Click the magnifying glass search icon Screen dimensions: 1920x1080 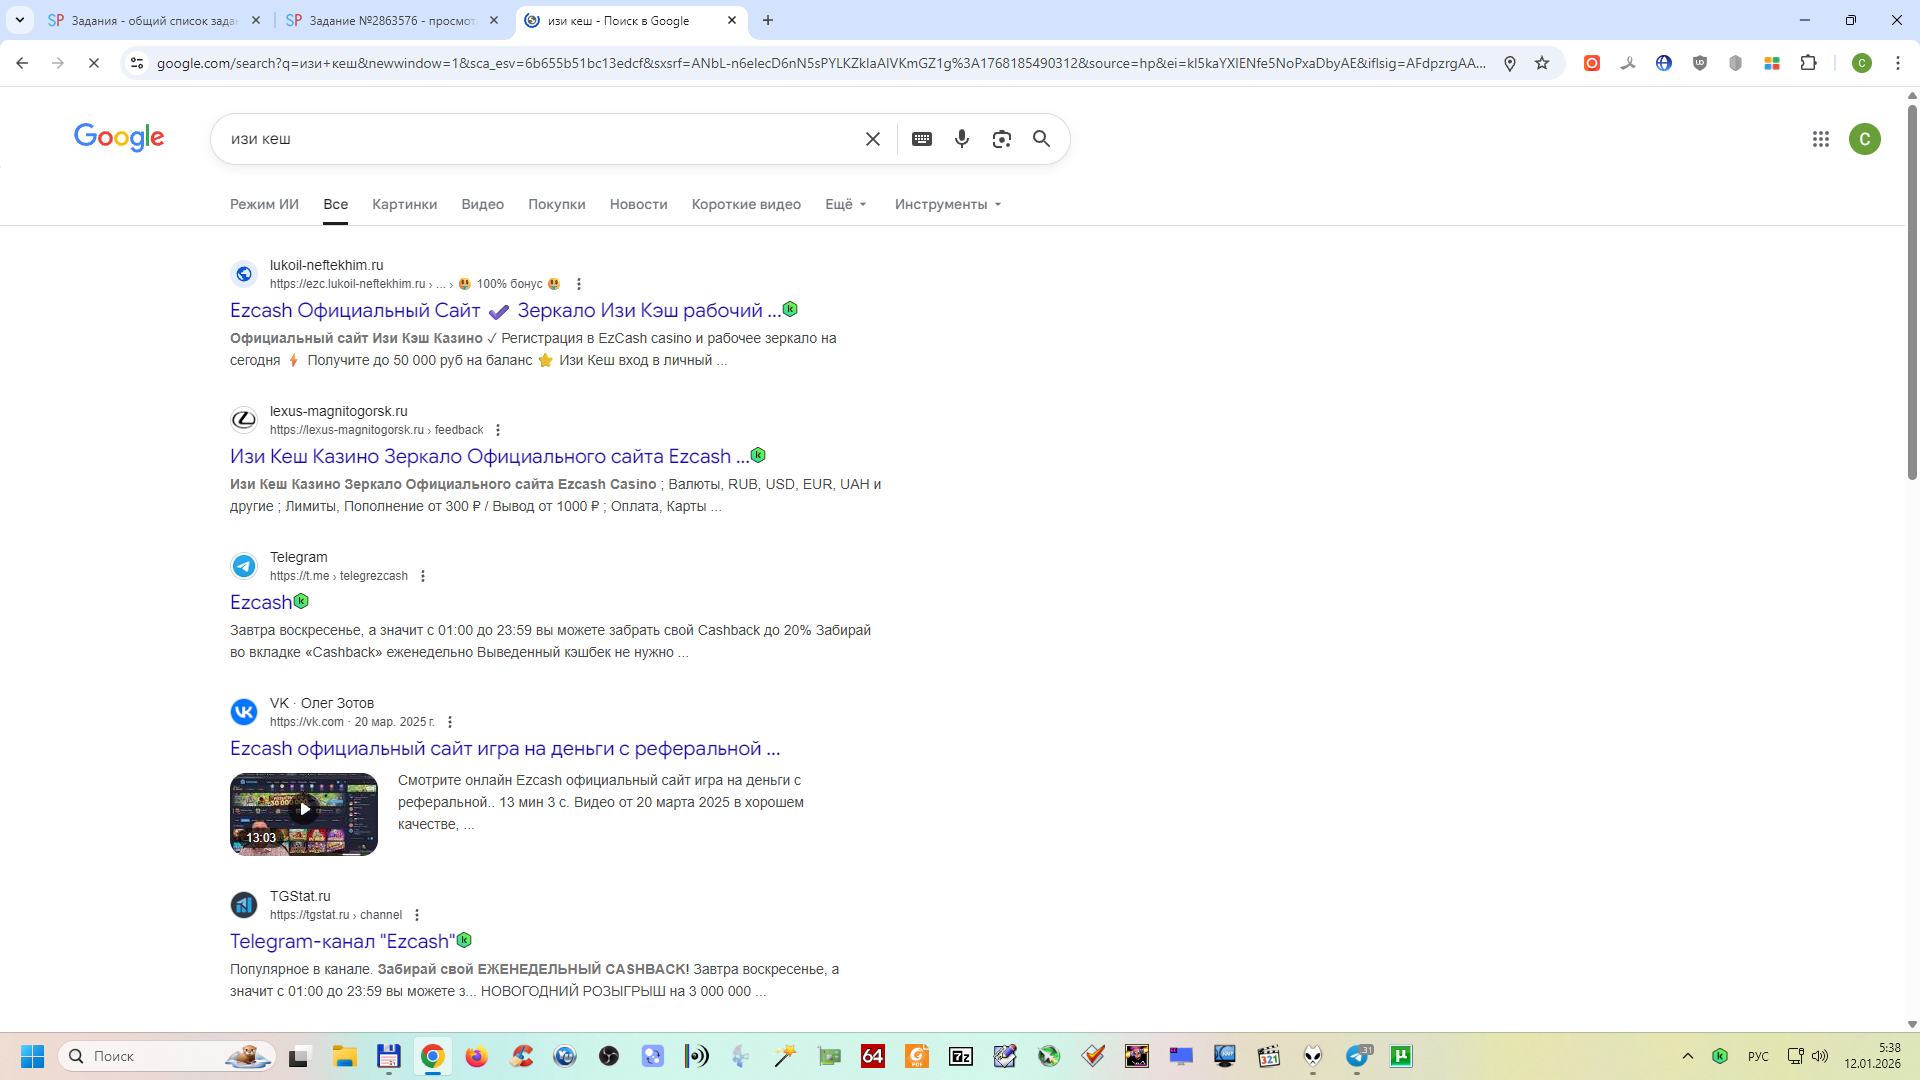click(1041, 139)
